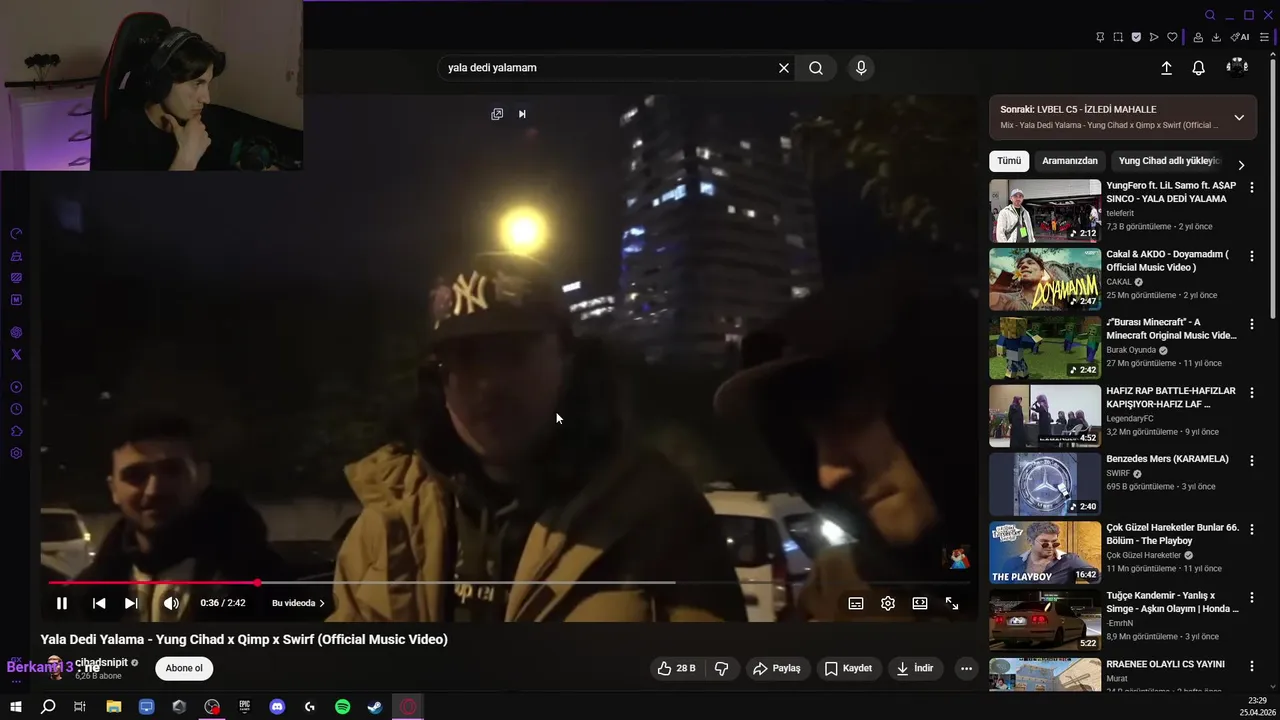Show more filter chips arrow
Image resolution: width=1280 pixels, height=720 pixels.
click(1241, 165)
